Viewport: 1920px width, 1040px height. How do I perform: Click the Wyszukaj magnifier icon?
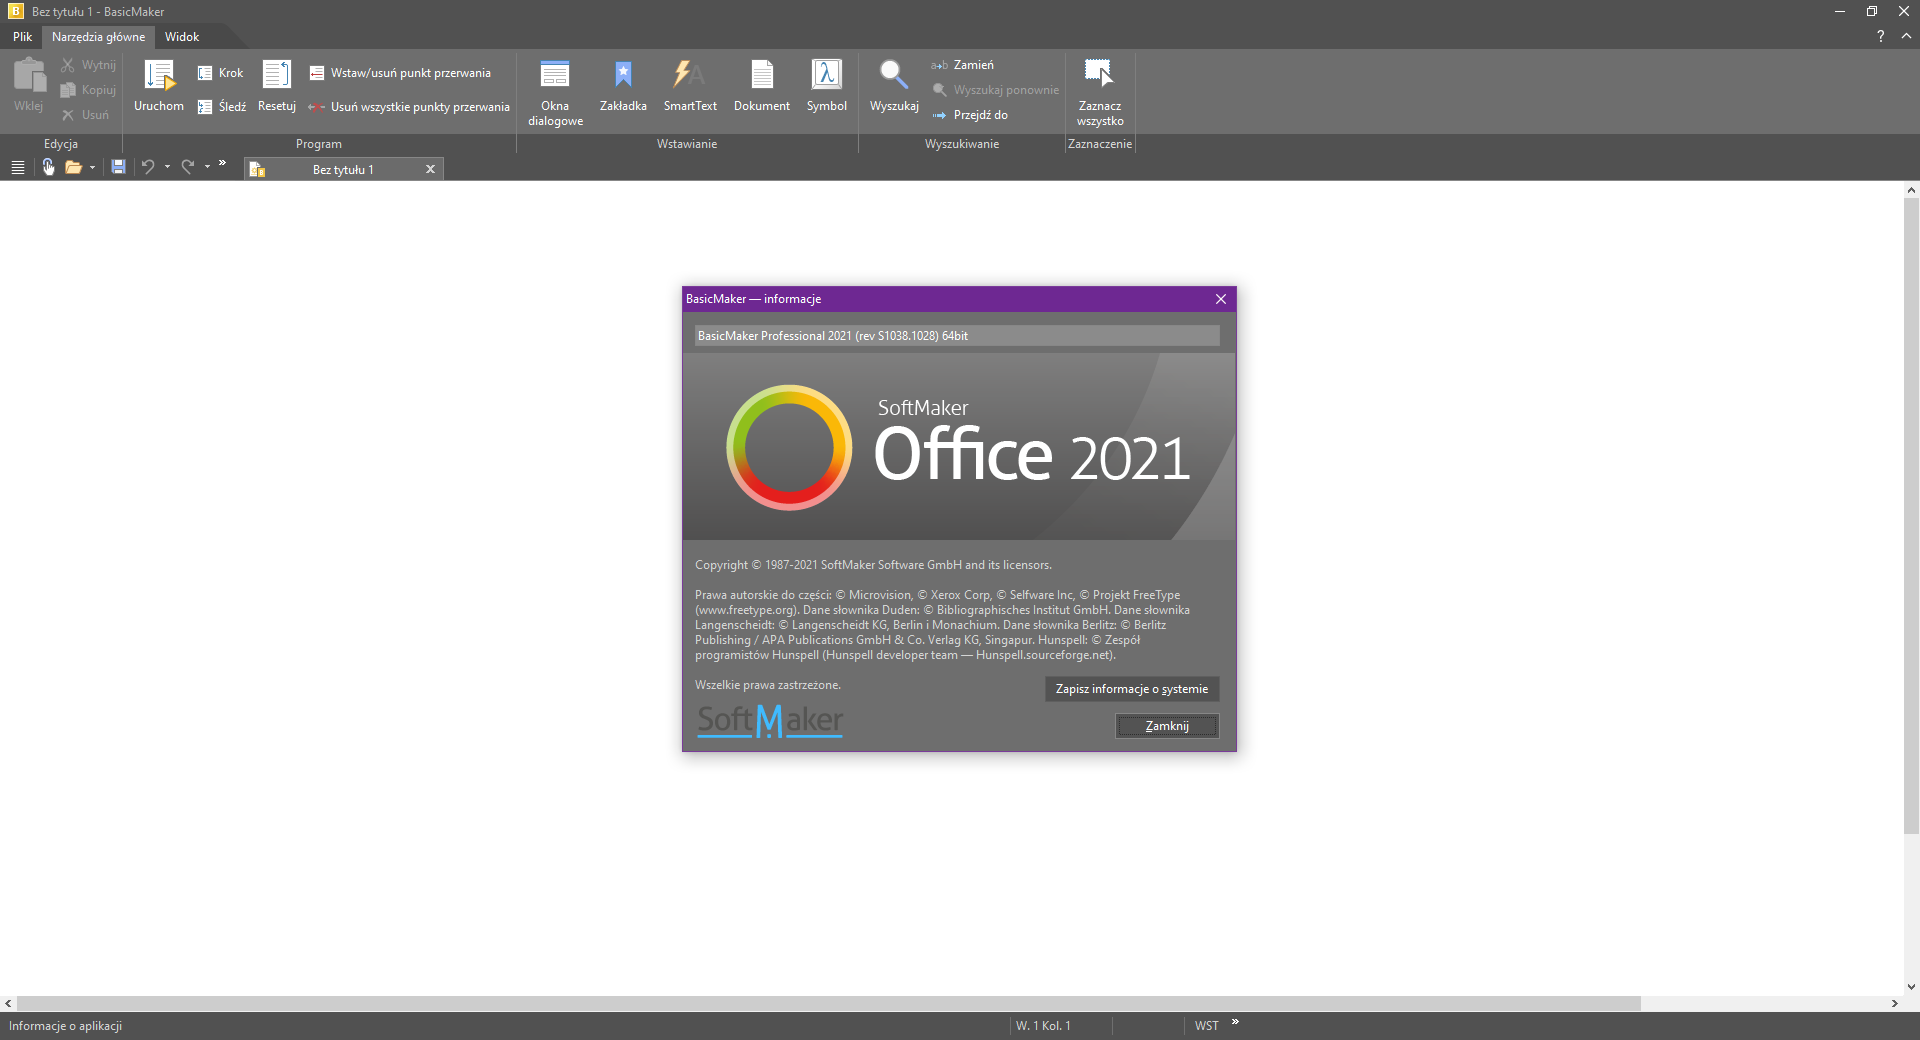point(894,74)
